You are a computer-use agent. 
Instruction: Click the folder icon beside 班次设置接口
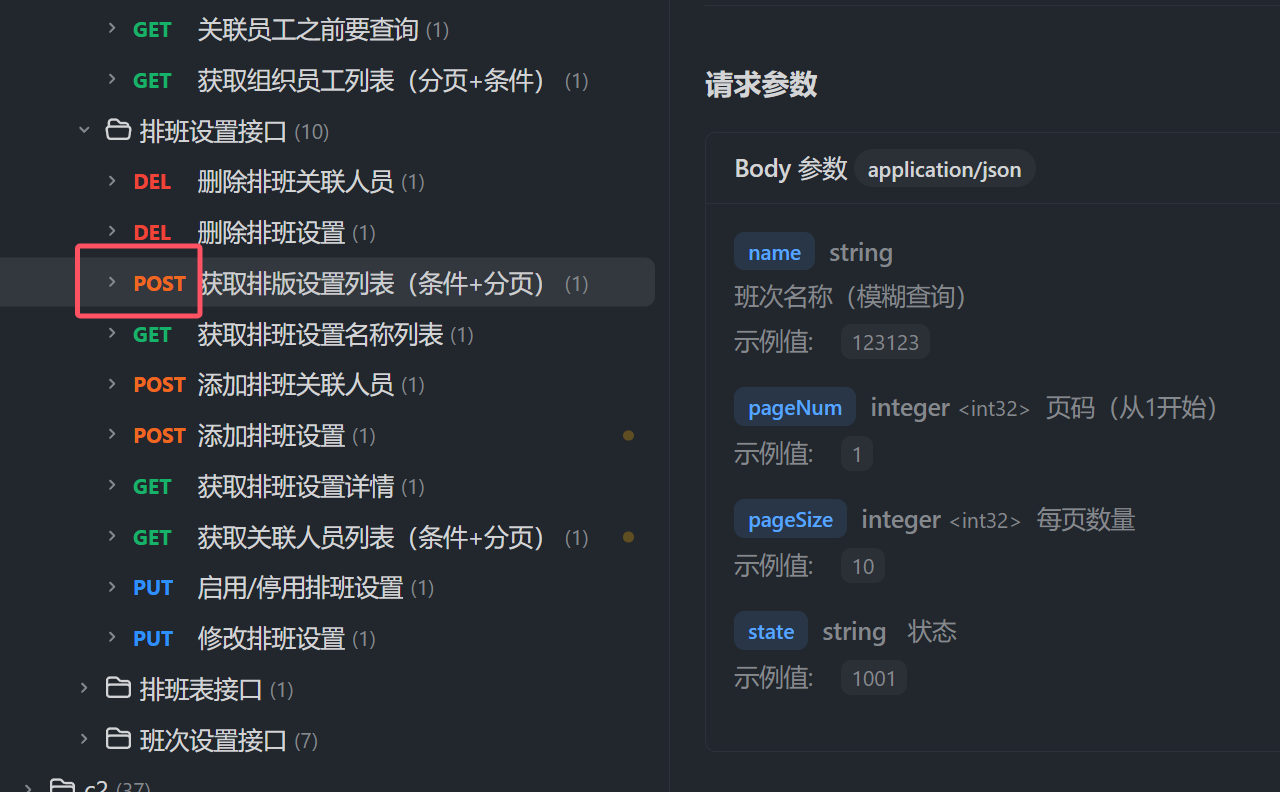[118, 740]
